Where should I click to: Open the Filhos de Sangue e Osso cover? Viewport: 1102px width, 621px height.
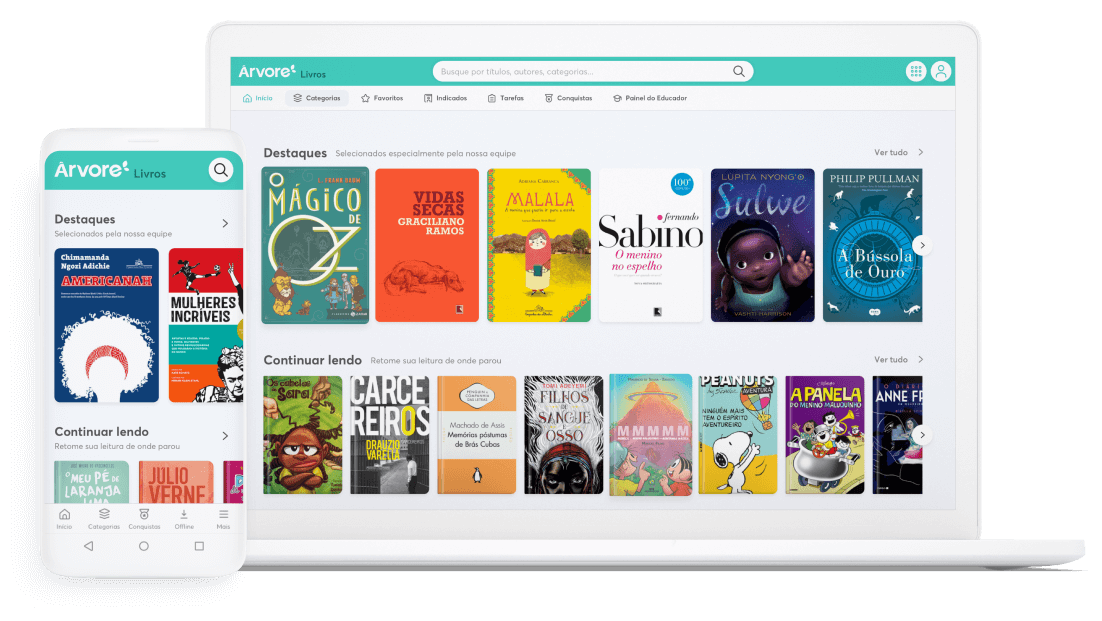564,435
